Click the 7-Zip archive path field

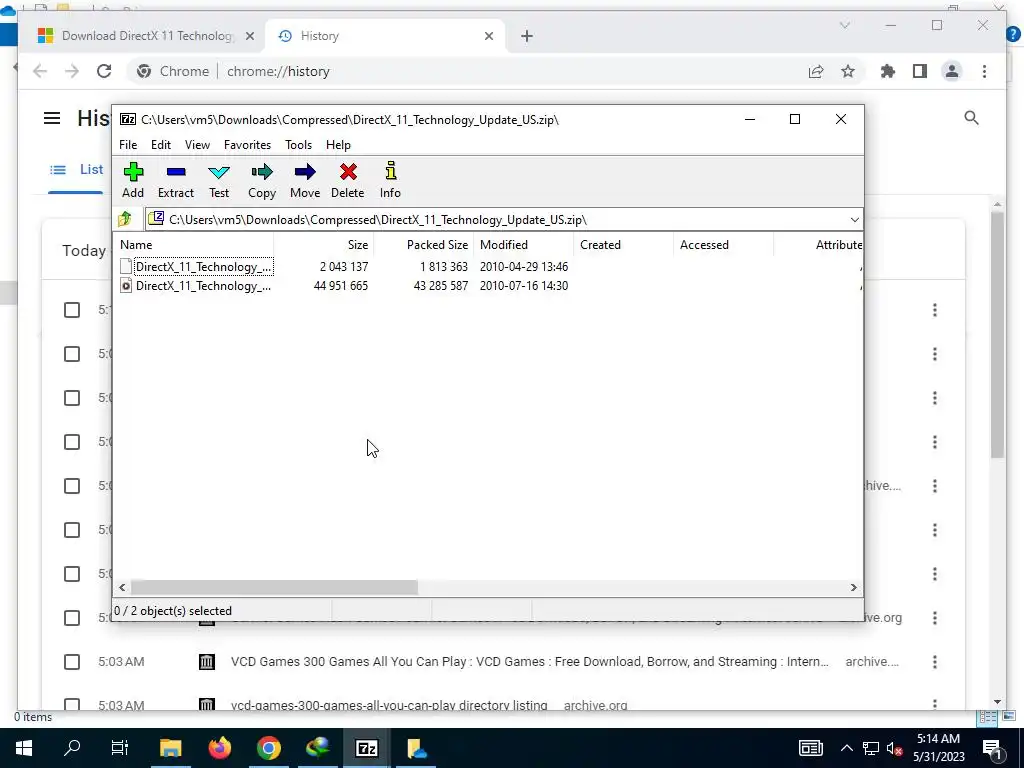point(496,219)
